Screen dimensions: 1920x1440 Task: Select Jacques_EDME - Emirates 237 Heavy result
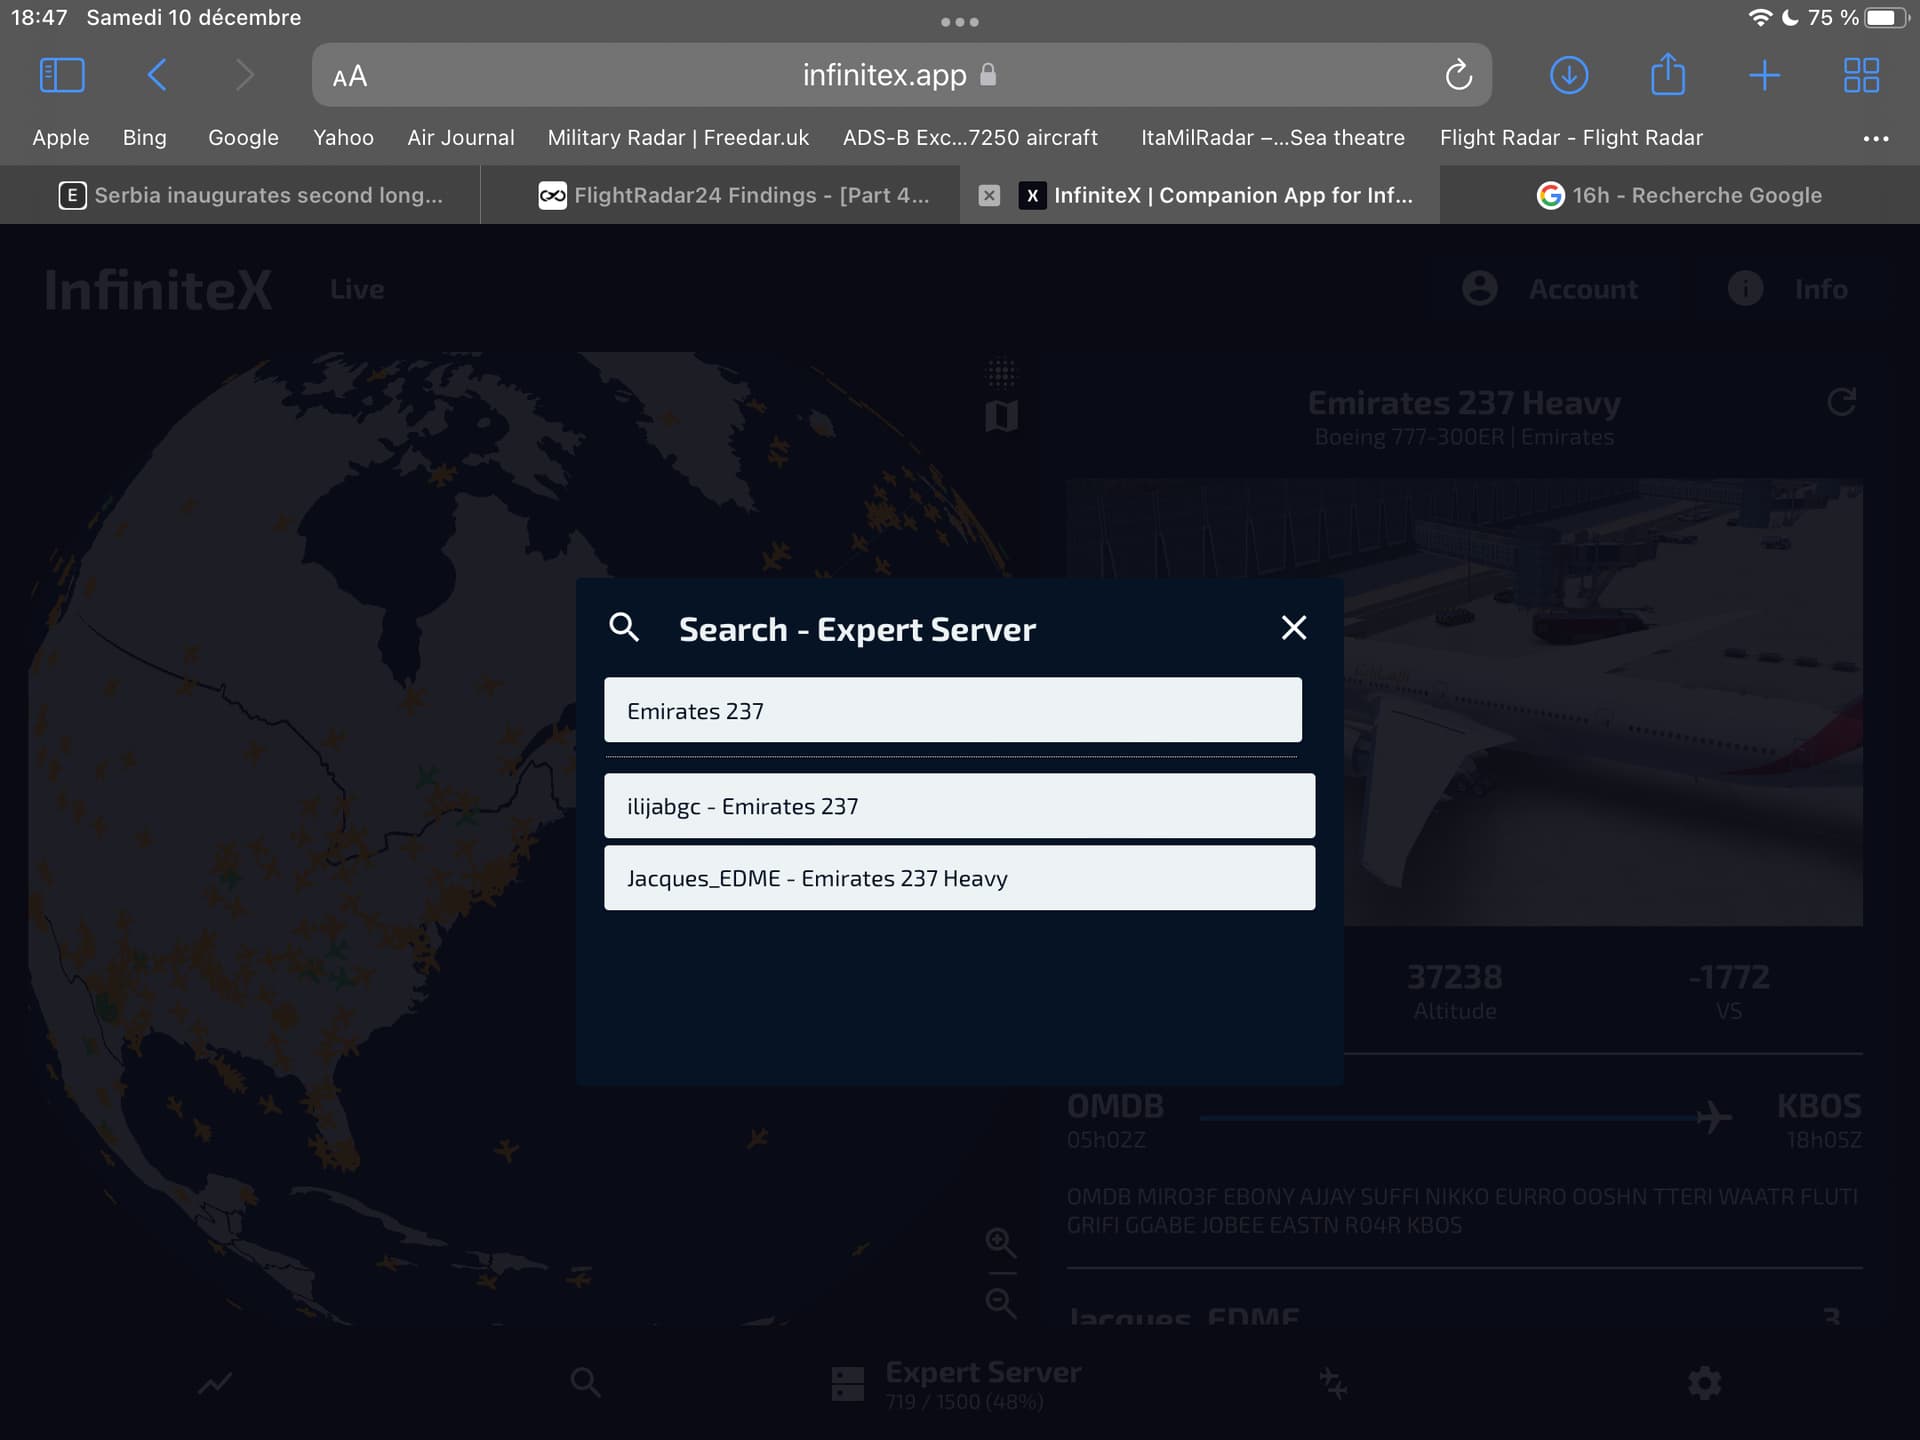[959, 878]
